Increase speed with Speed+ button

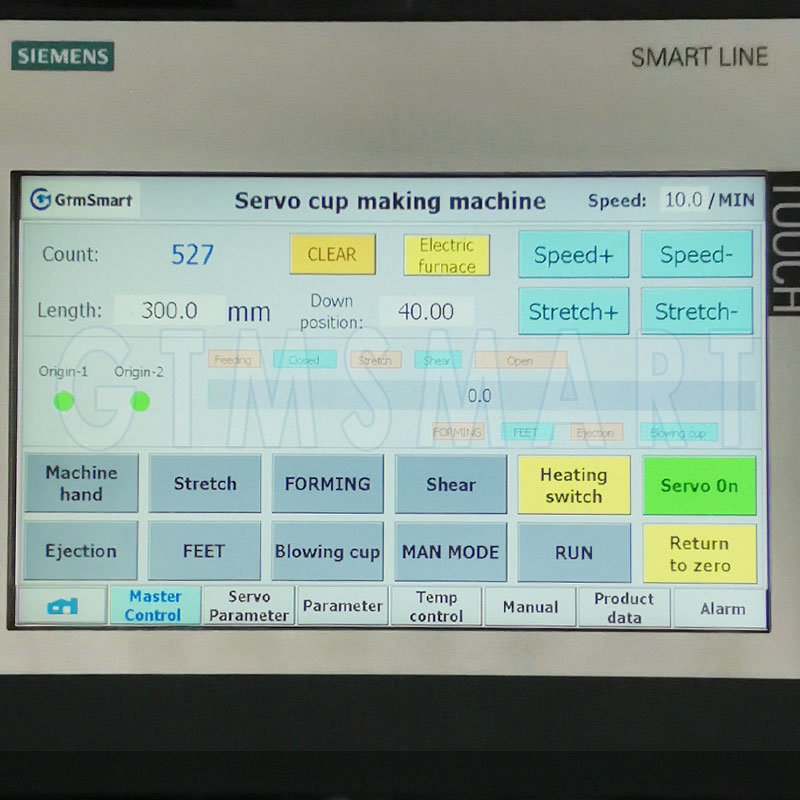[573, 255]
